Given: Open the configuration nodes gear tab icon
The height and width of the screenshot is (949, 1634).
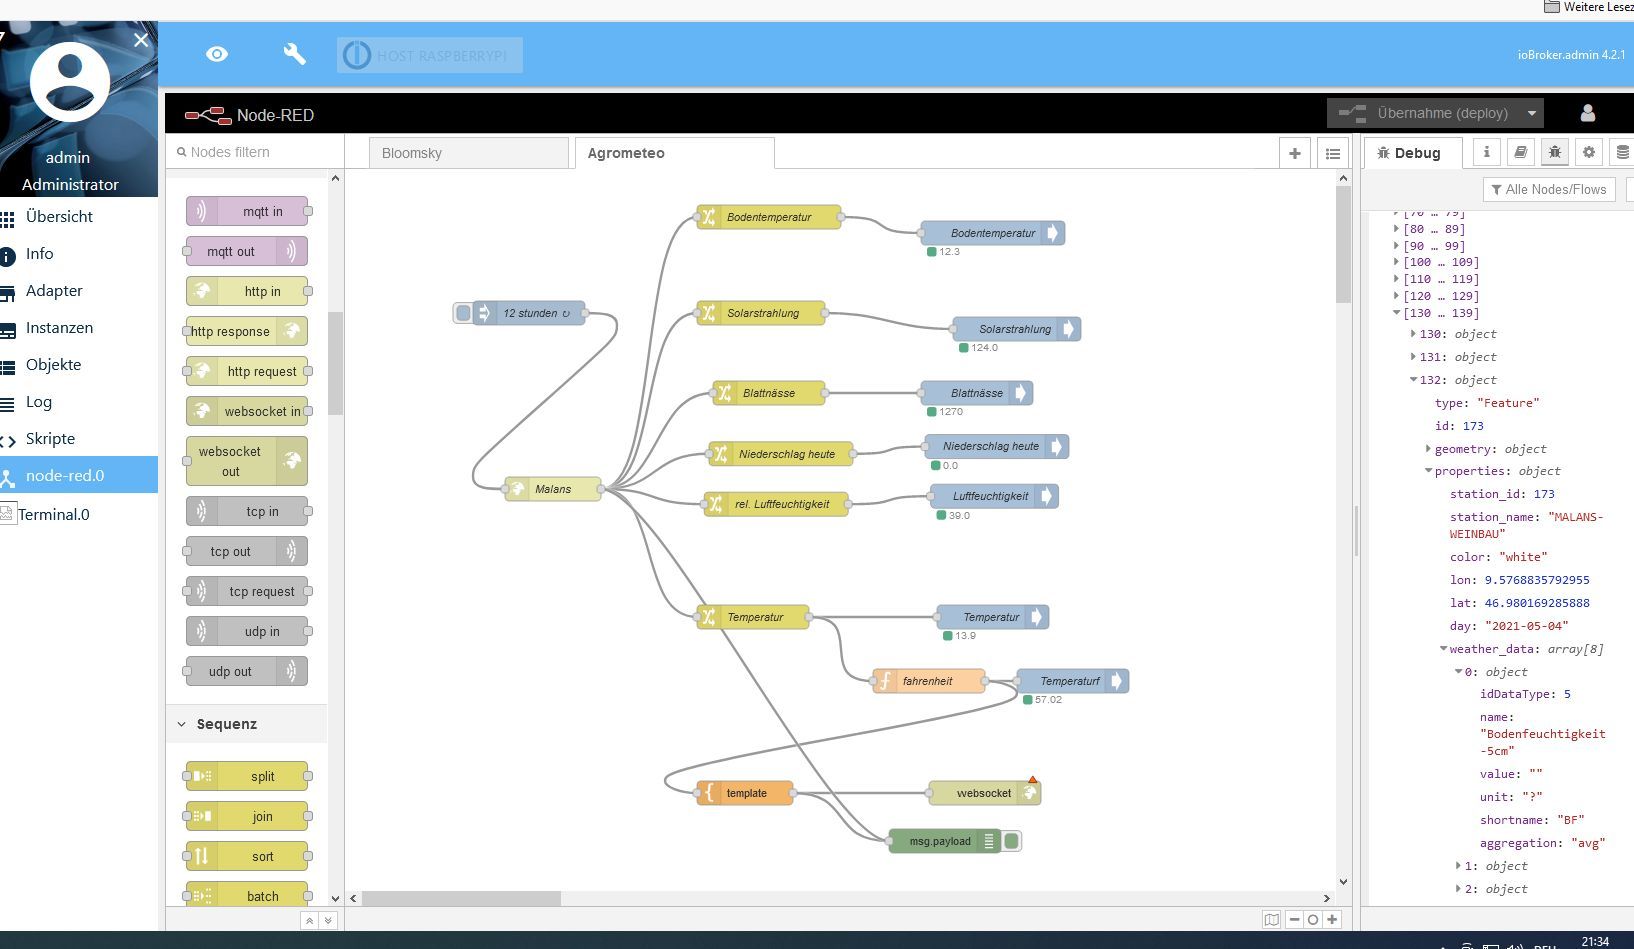Looking at the screenshot, I should pos(1589,152).
